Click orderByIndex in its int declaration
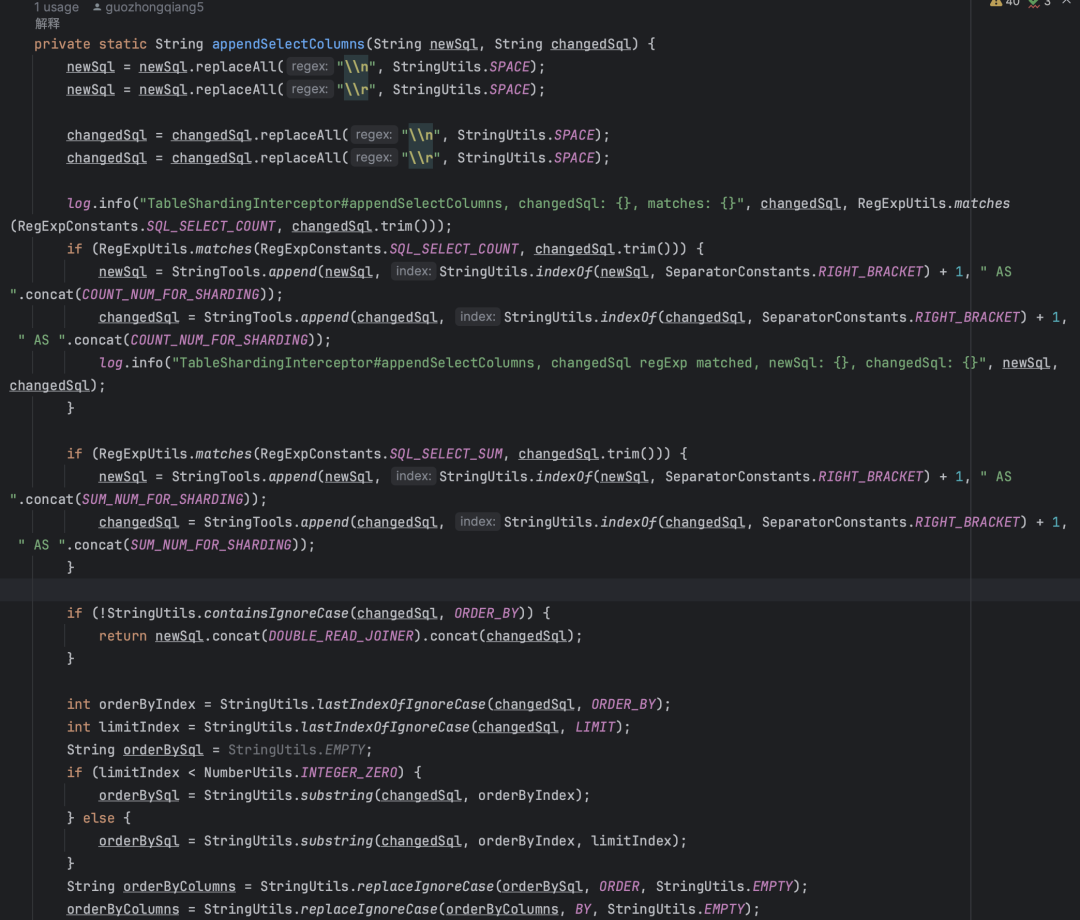This screenshot has height=920, width=1080. coord(147,704)
